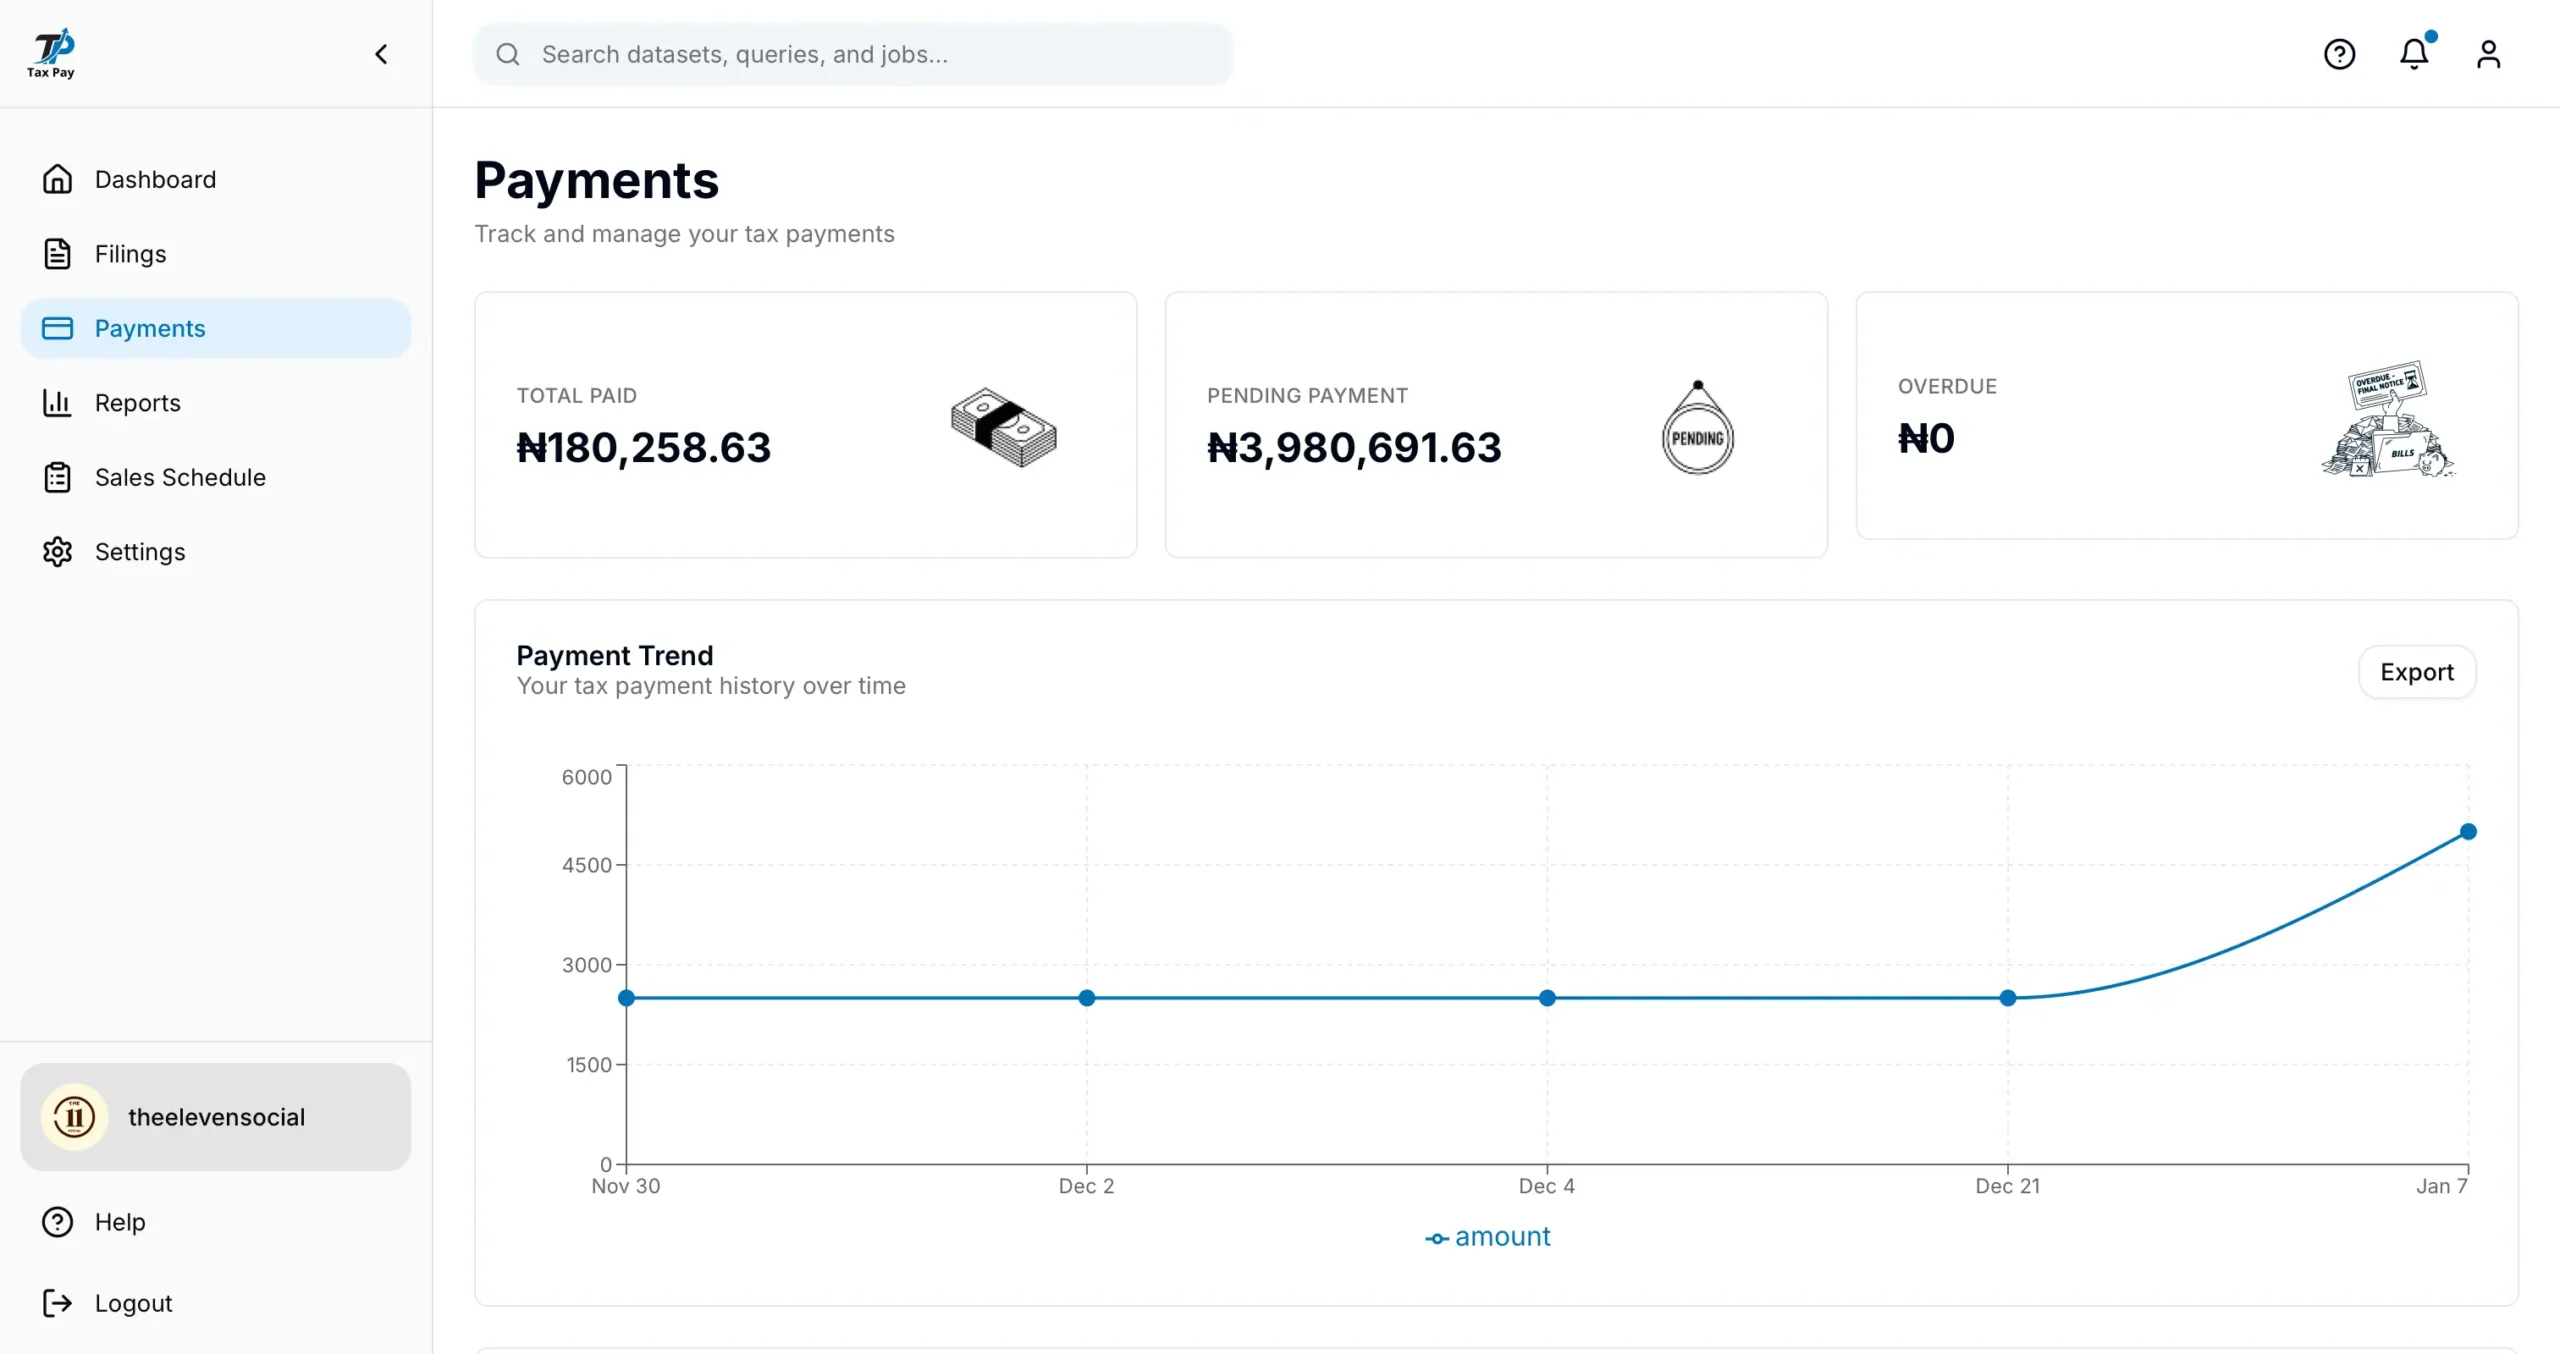Click the Jan 7 data point
Viewport: 2560px width, 1354px height.
[x=2467, y=832]
